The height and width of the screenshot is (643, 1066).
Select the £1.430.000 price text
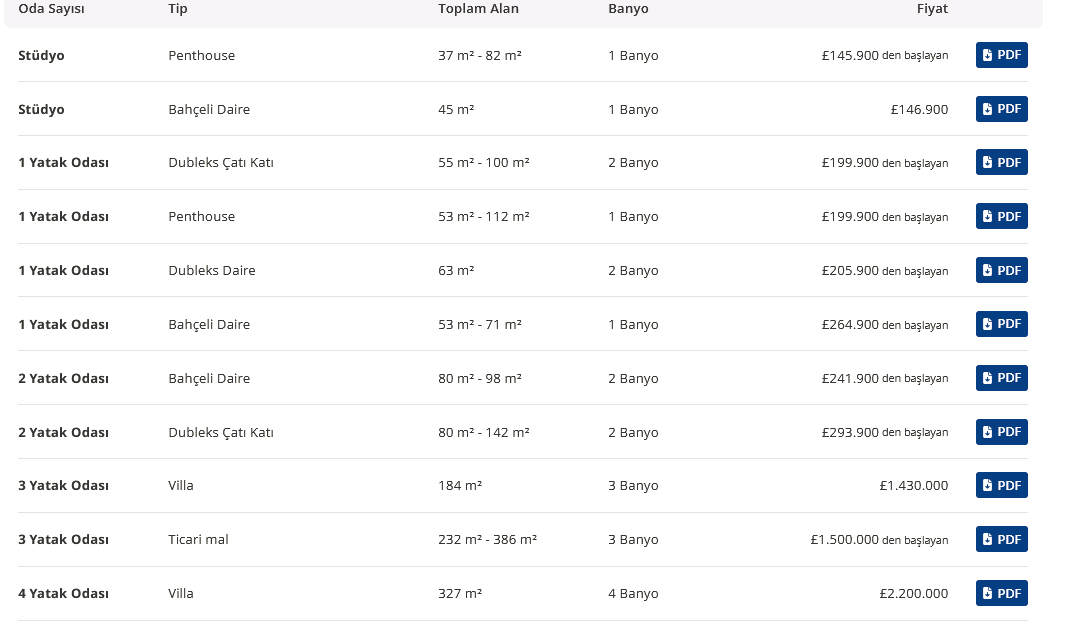pos(913,485)
